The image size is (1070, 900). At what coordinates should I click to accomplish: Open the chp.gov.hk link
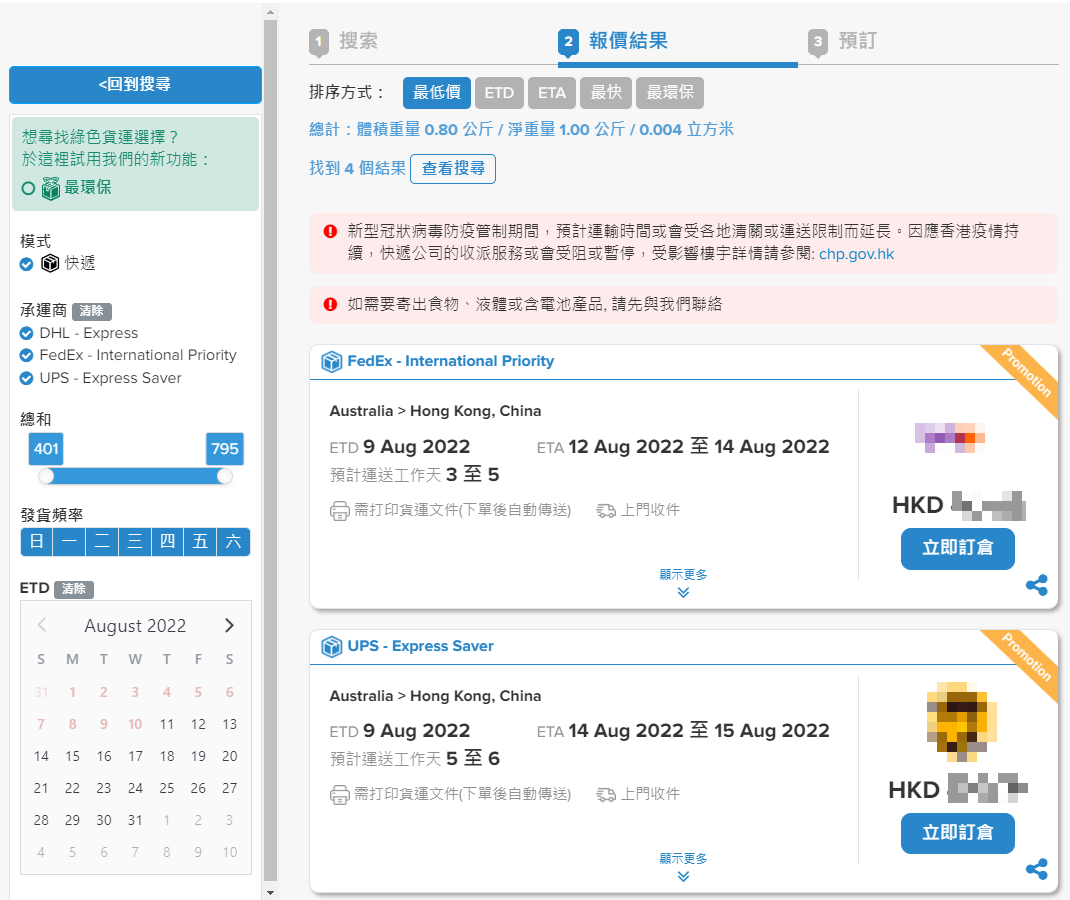(856, 255)
